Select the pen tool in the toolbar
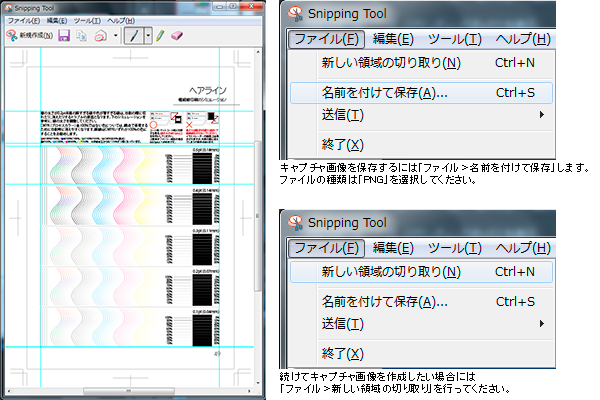This screenshot has height=400, width=600. (134, 36)
